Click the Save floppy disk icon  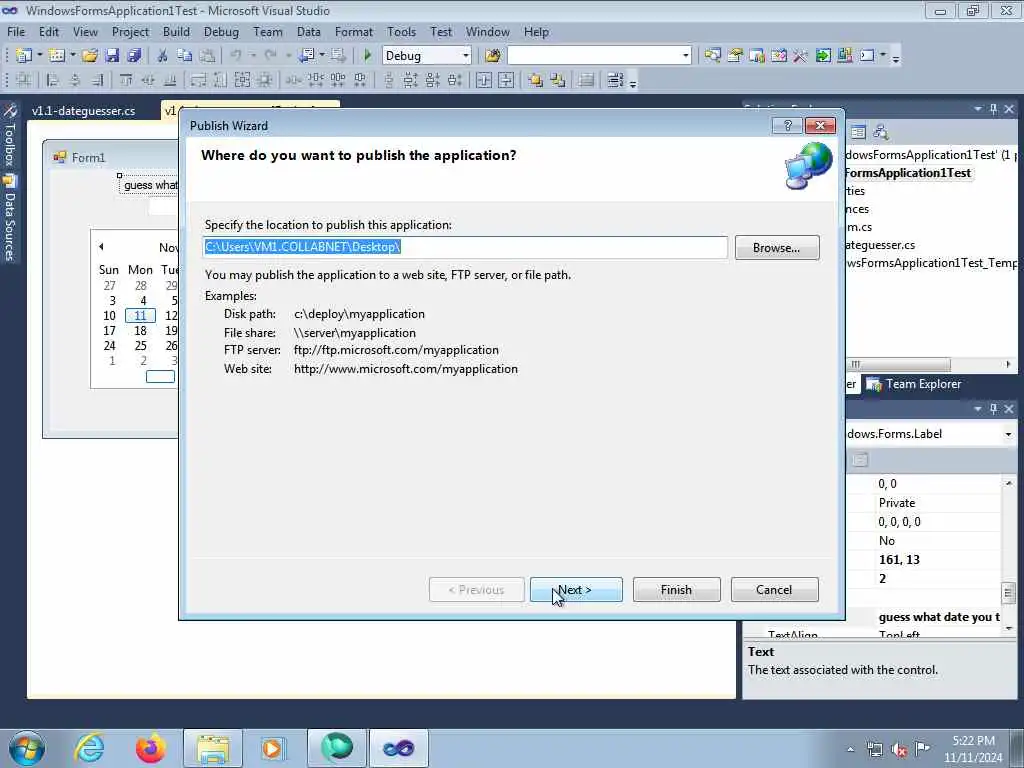112,56
